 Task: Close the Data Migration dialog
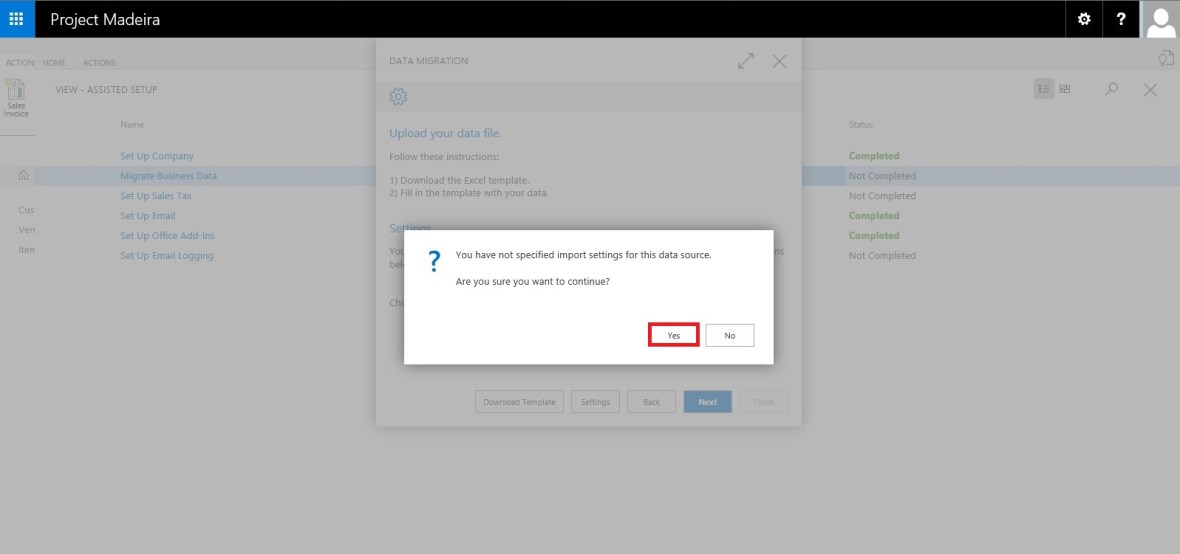click(x=779, y=61)
